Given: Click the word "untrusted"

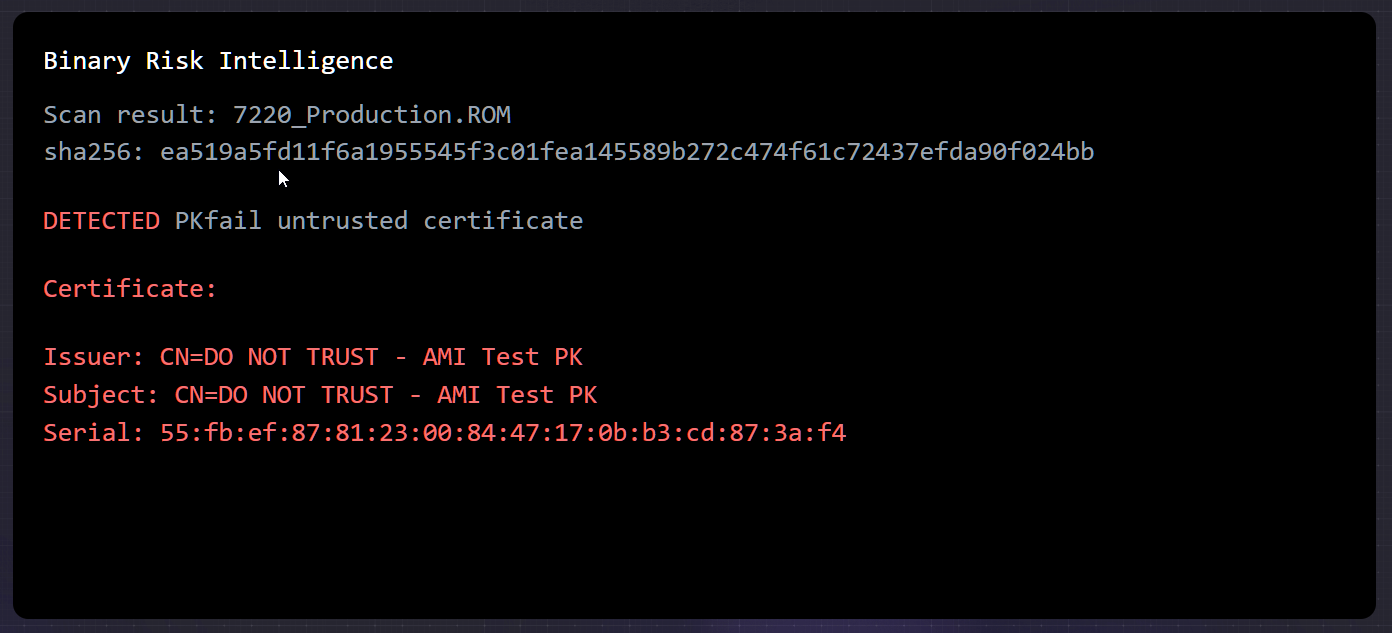Looking at the screenshot, I should pos(342,220).
